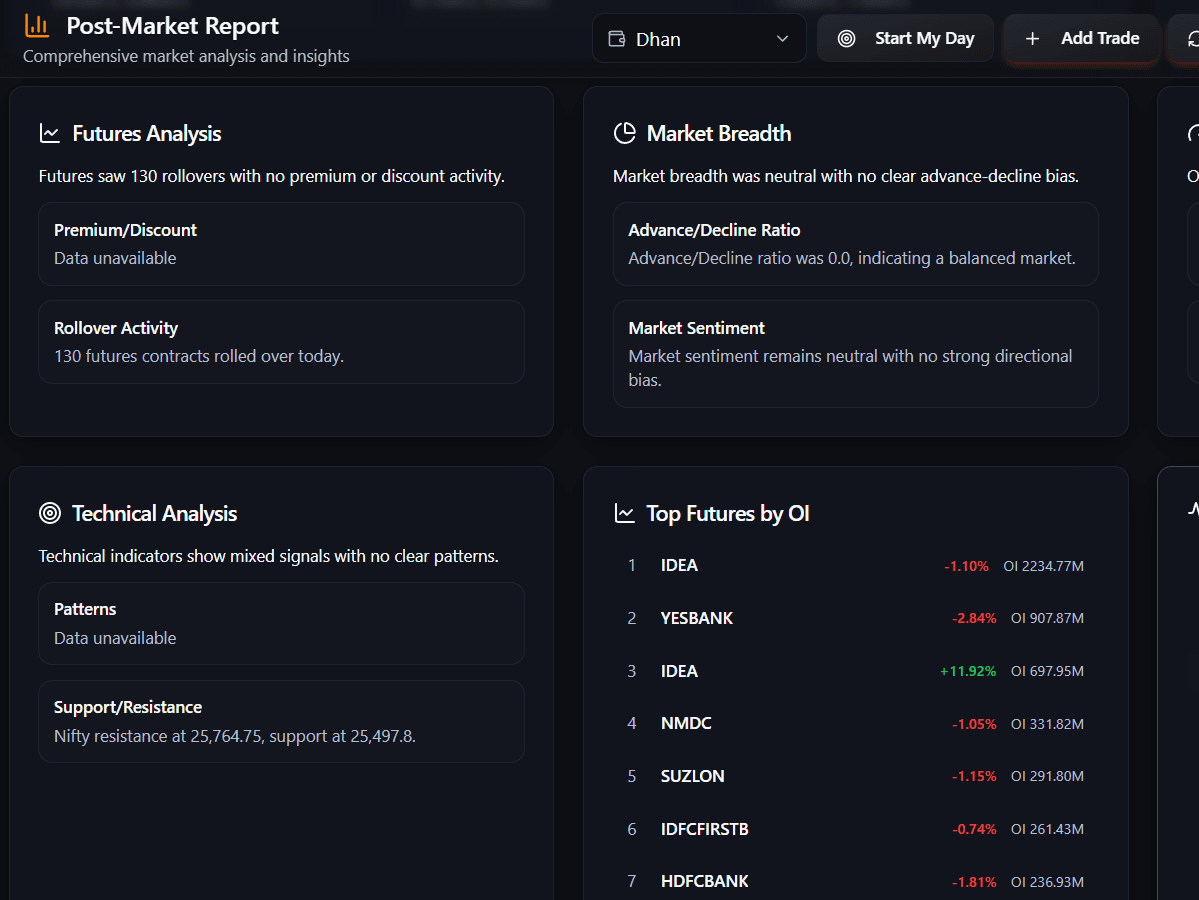Click the plus icon in Add Trade
The height and width of the screenshot is (900, 1199).
(1033, 38)
